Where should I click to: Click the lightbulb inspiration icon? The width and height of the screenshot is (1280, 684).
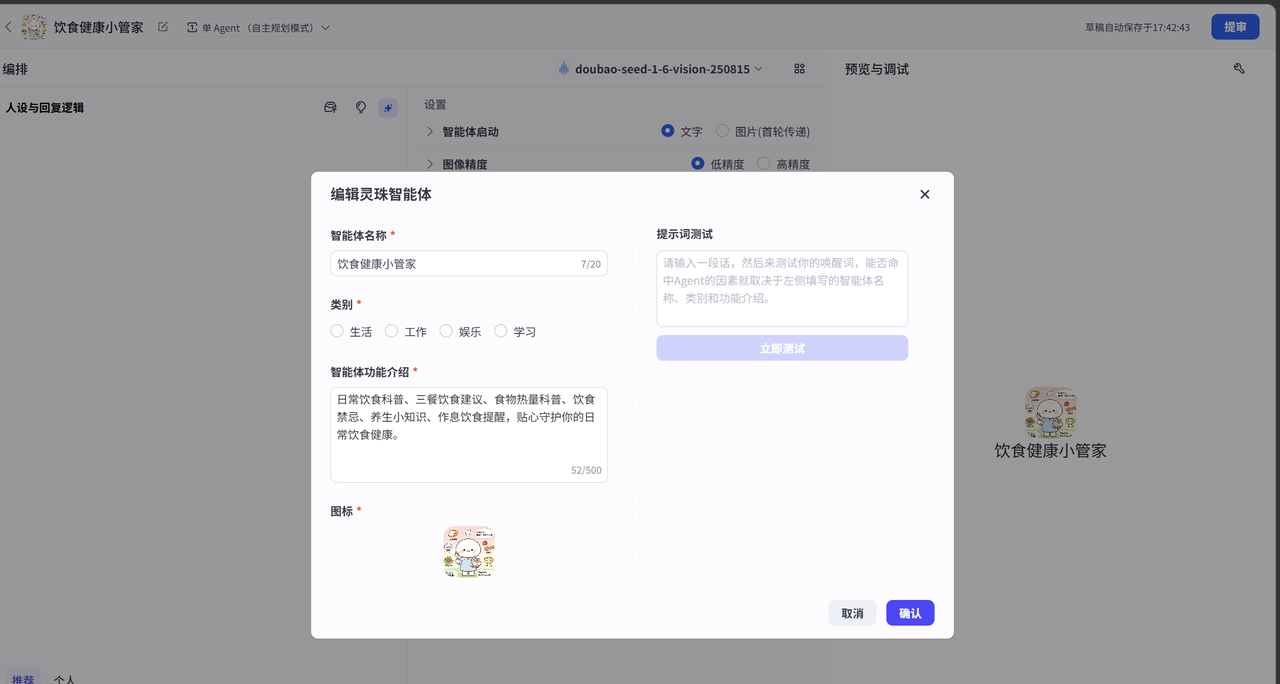(x=360, y=107)
